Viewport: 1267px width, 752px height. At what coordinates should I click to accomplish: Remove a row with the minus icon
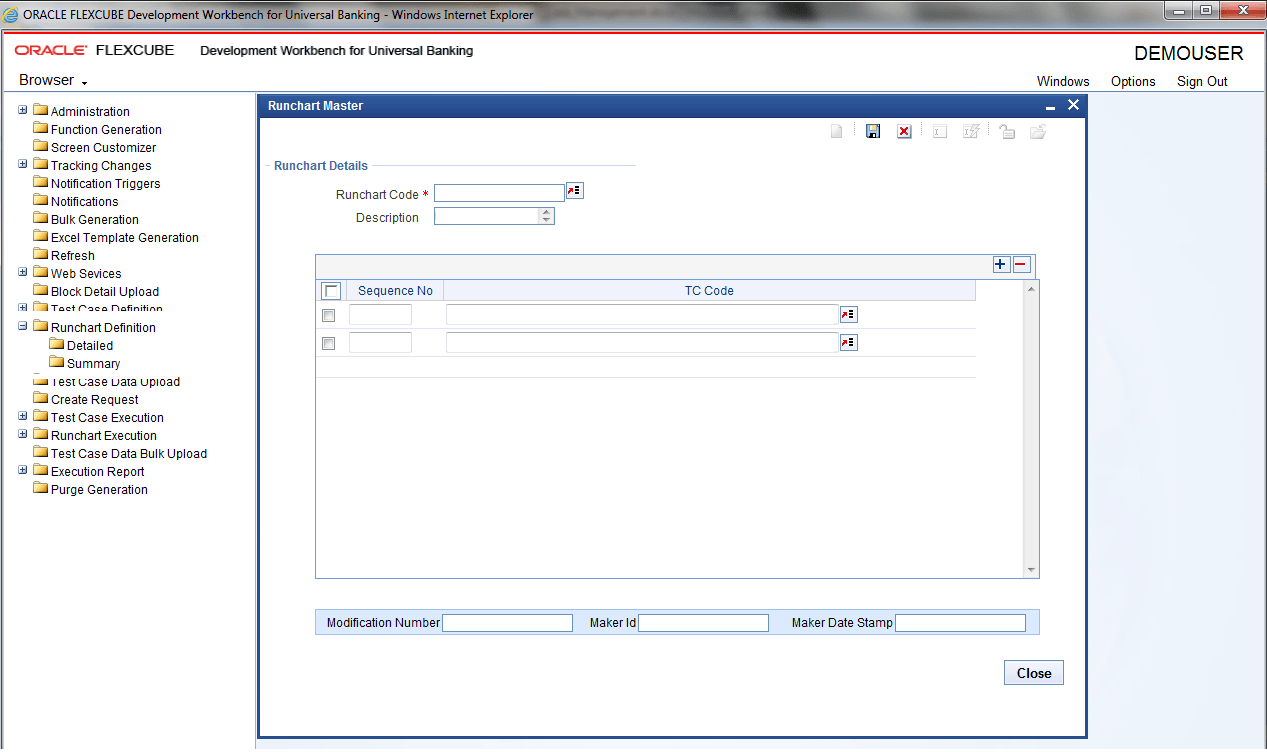coord(1021,264)
